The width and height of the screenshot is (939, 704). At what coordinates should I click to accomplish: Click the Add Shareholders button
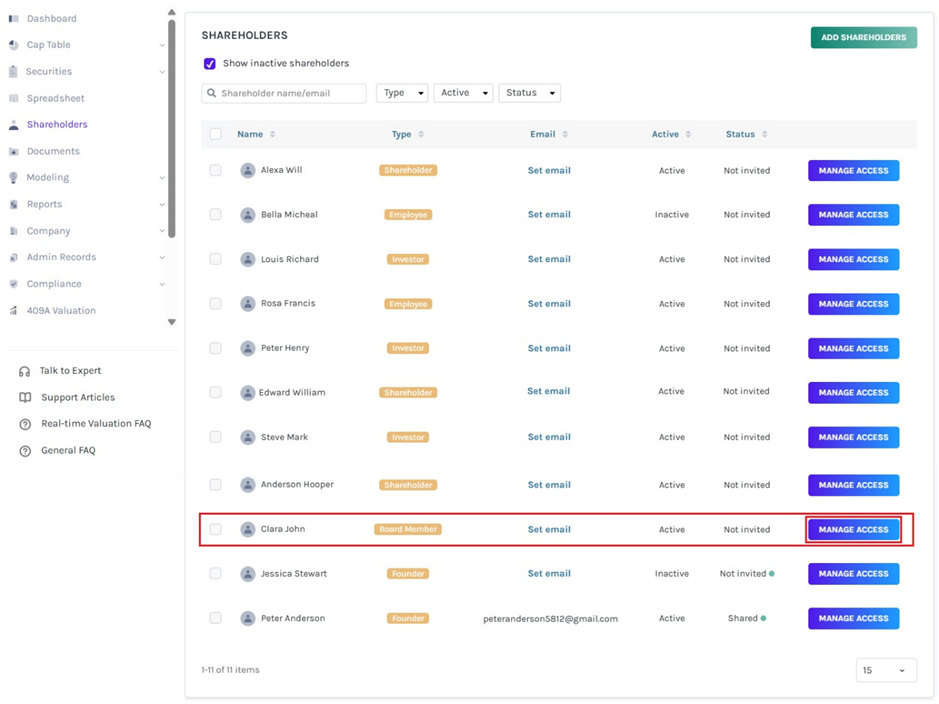pos(864,37)
